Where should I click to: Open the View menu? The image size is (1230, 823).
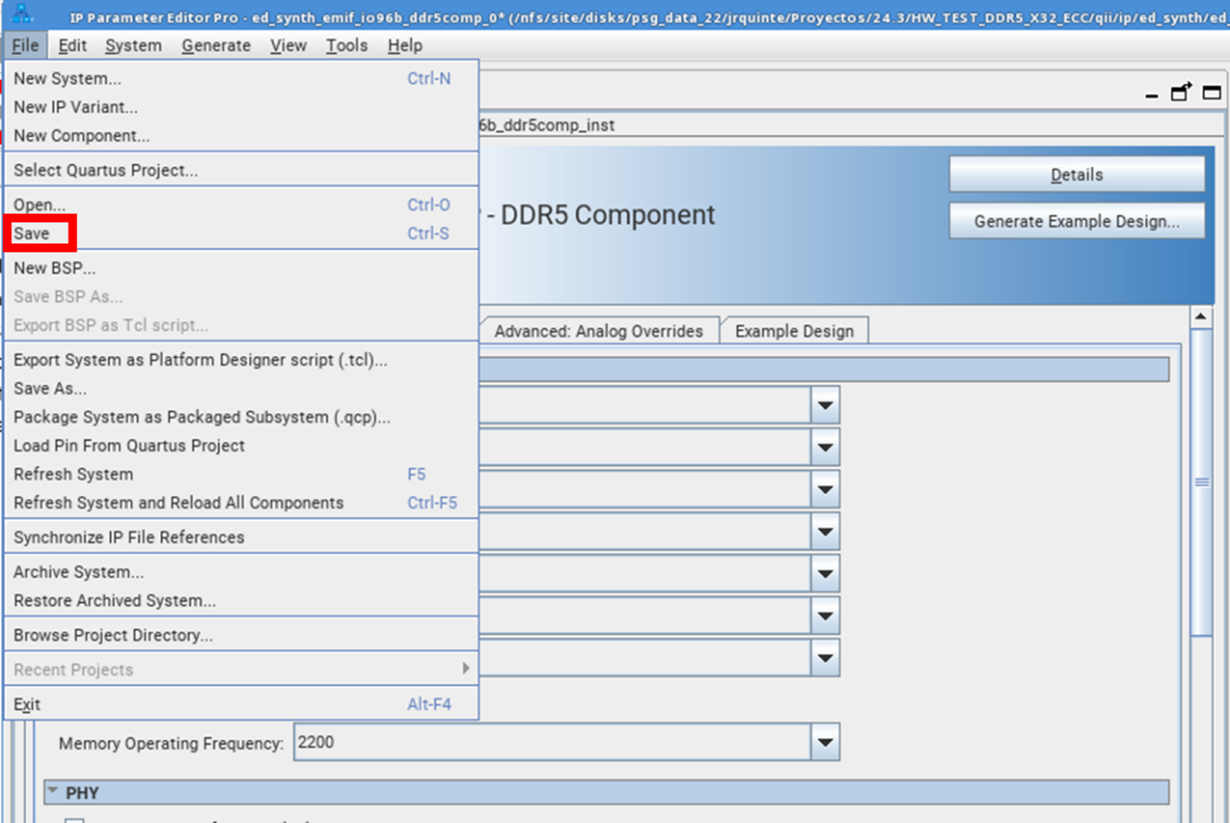tap(288, 45)
